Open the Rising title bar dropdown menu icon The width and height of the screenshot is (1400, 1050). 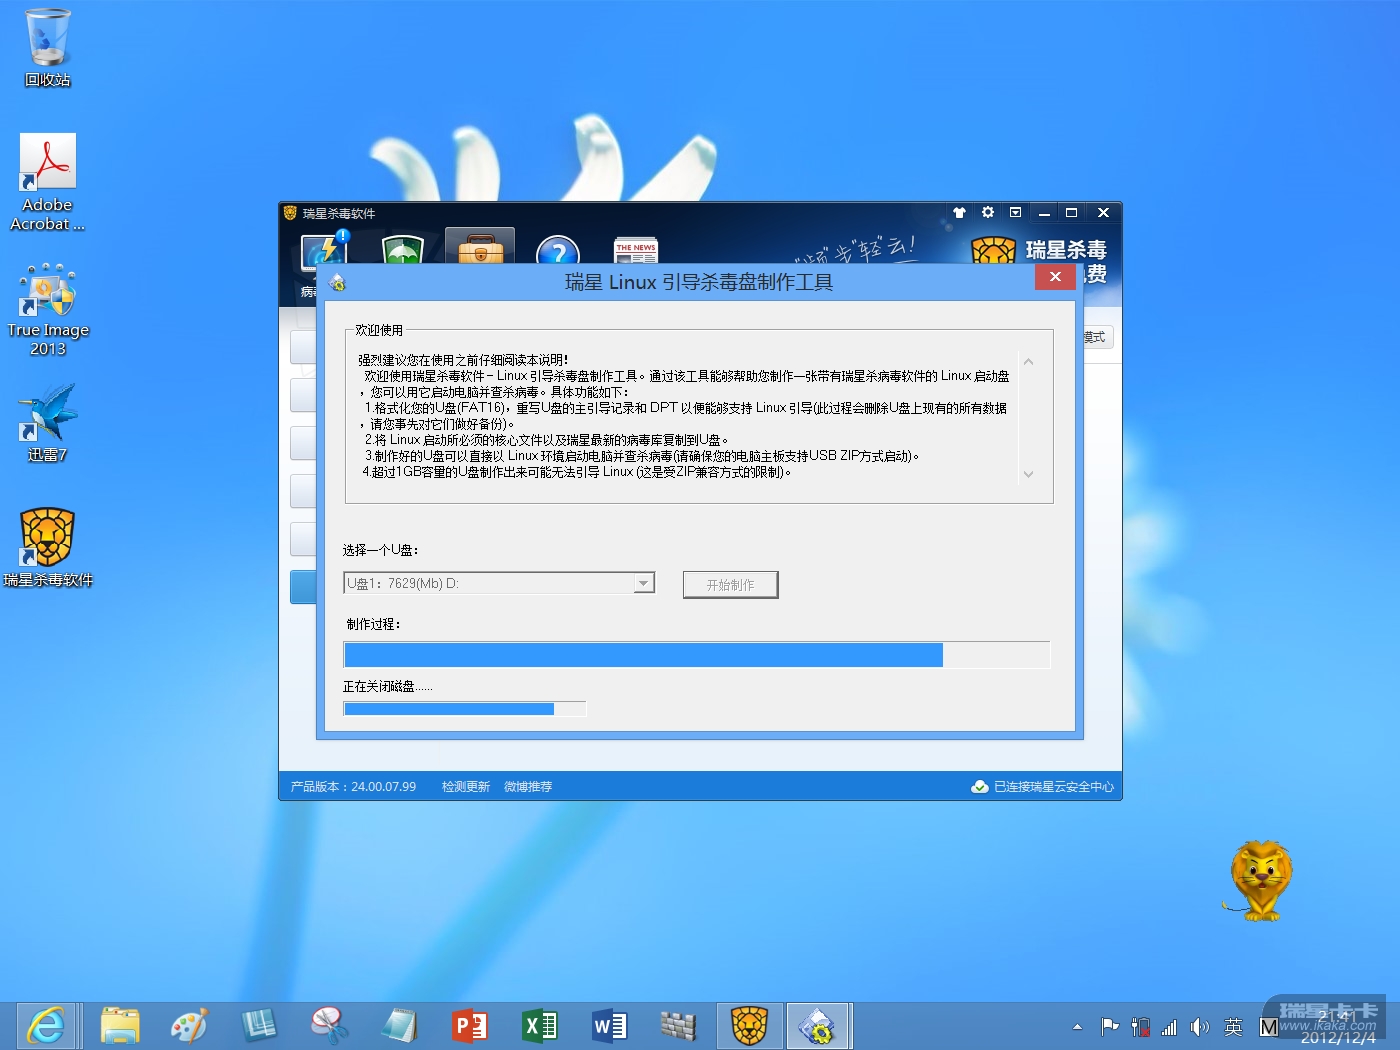(x=1016, y=212)
